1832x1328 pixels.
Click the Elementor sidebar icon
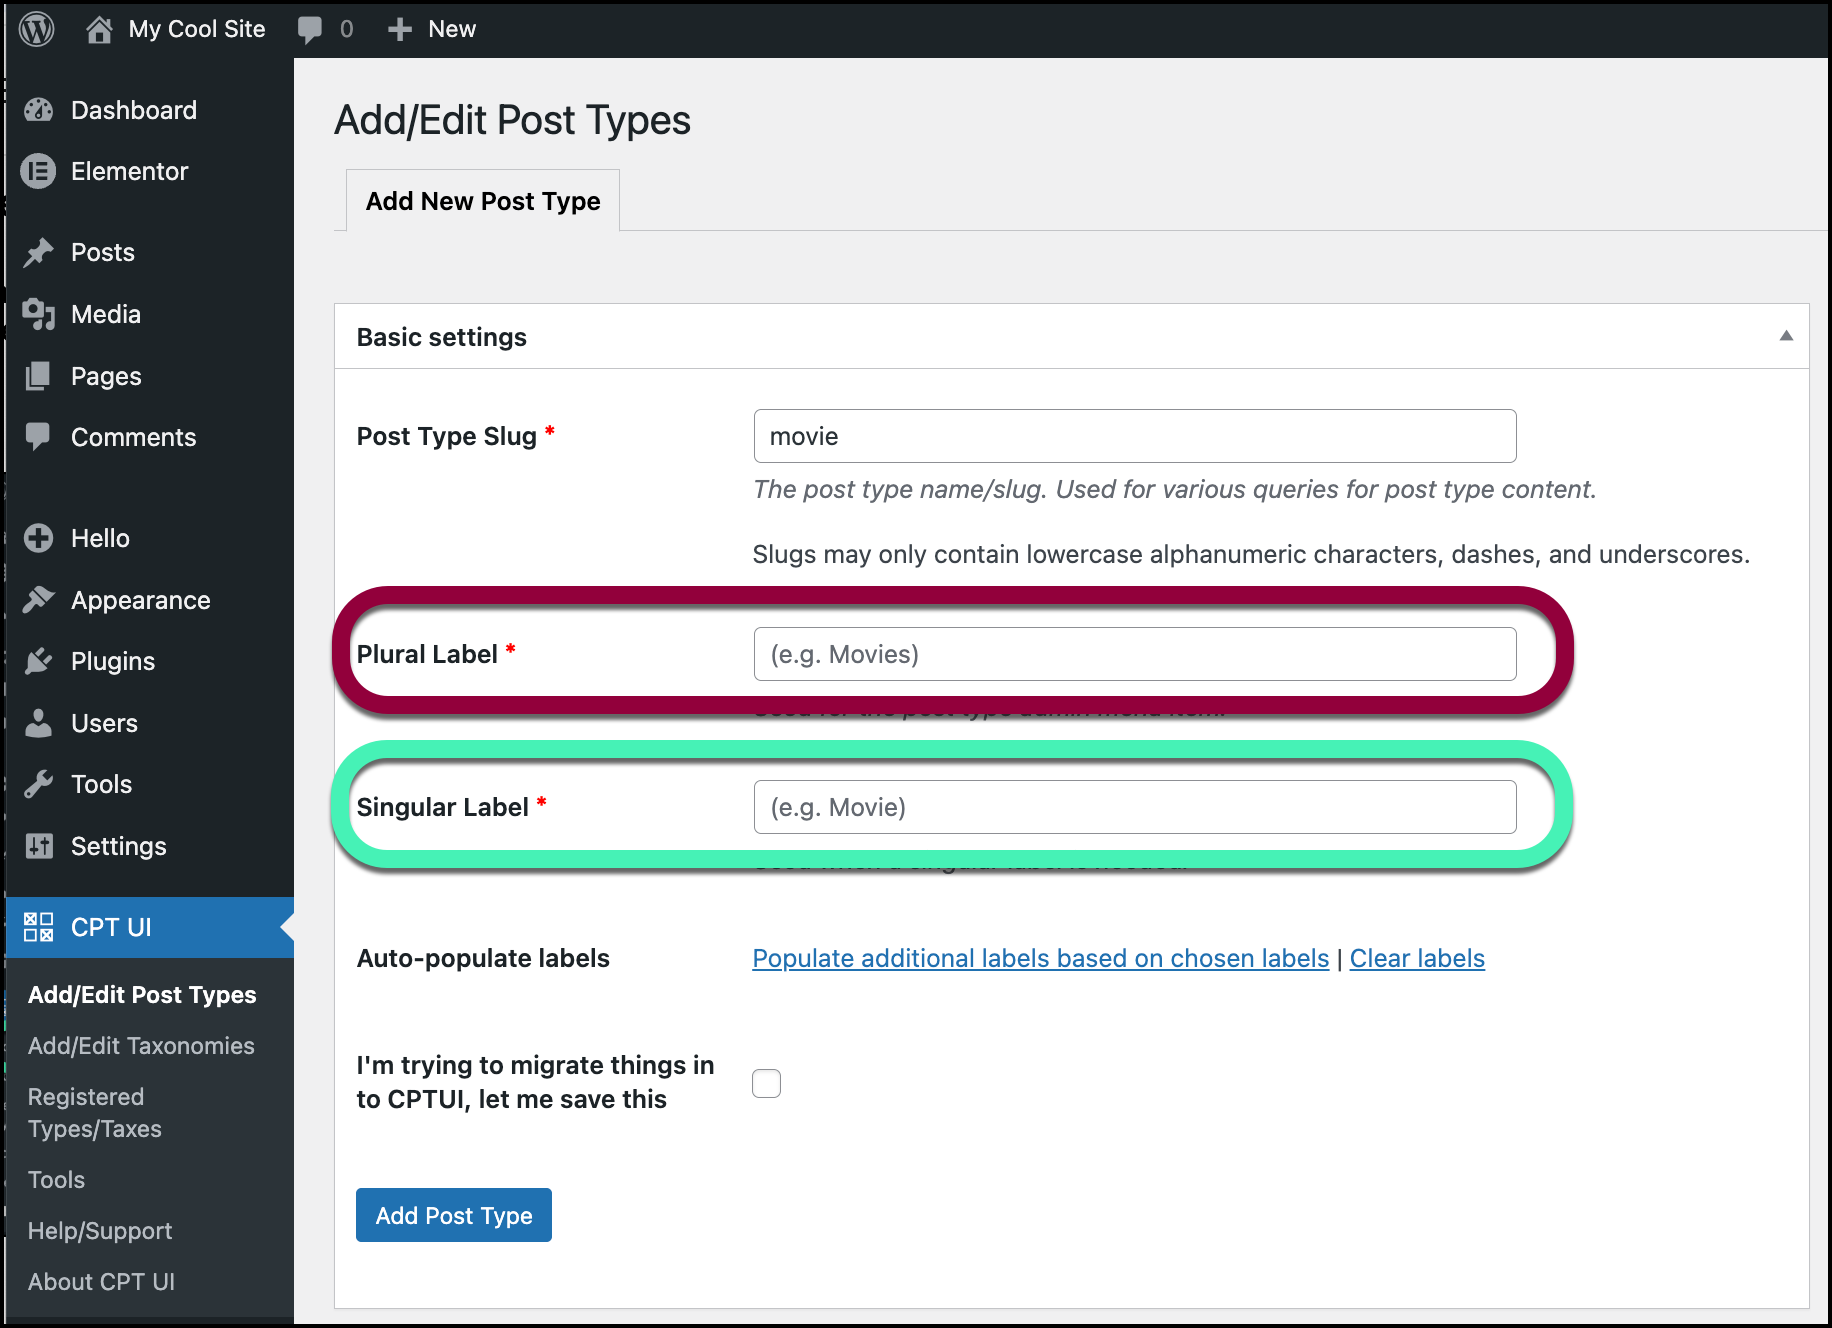click(x=39, y=171)
